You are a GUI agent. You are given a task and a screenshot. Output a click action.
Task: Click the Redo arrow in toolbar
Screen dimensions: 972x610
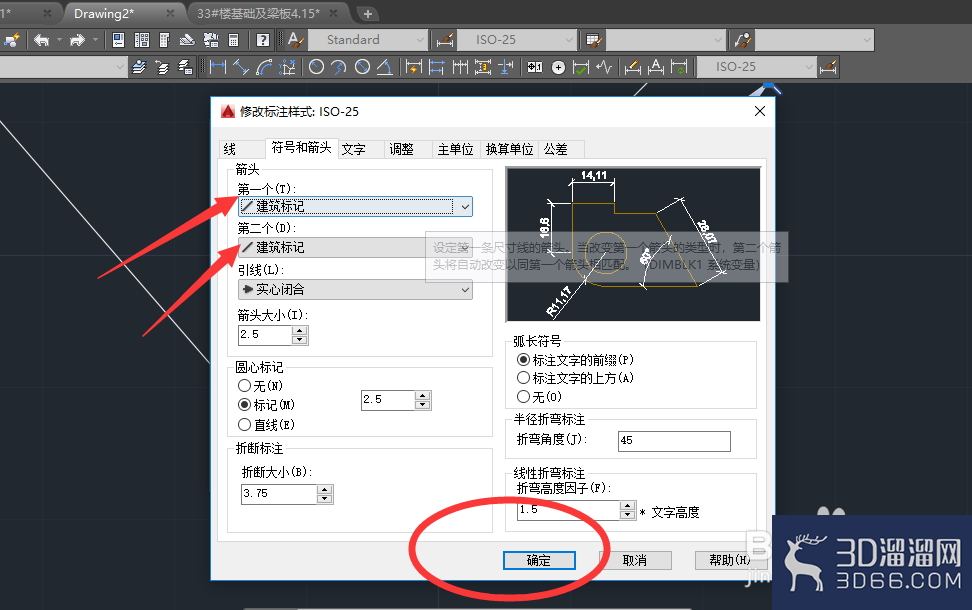[x=77, y=40]
